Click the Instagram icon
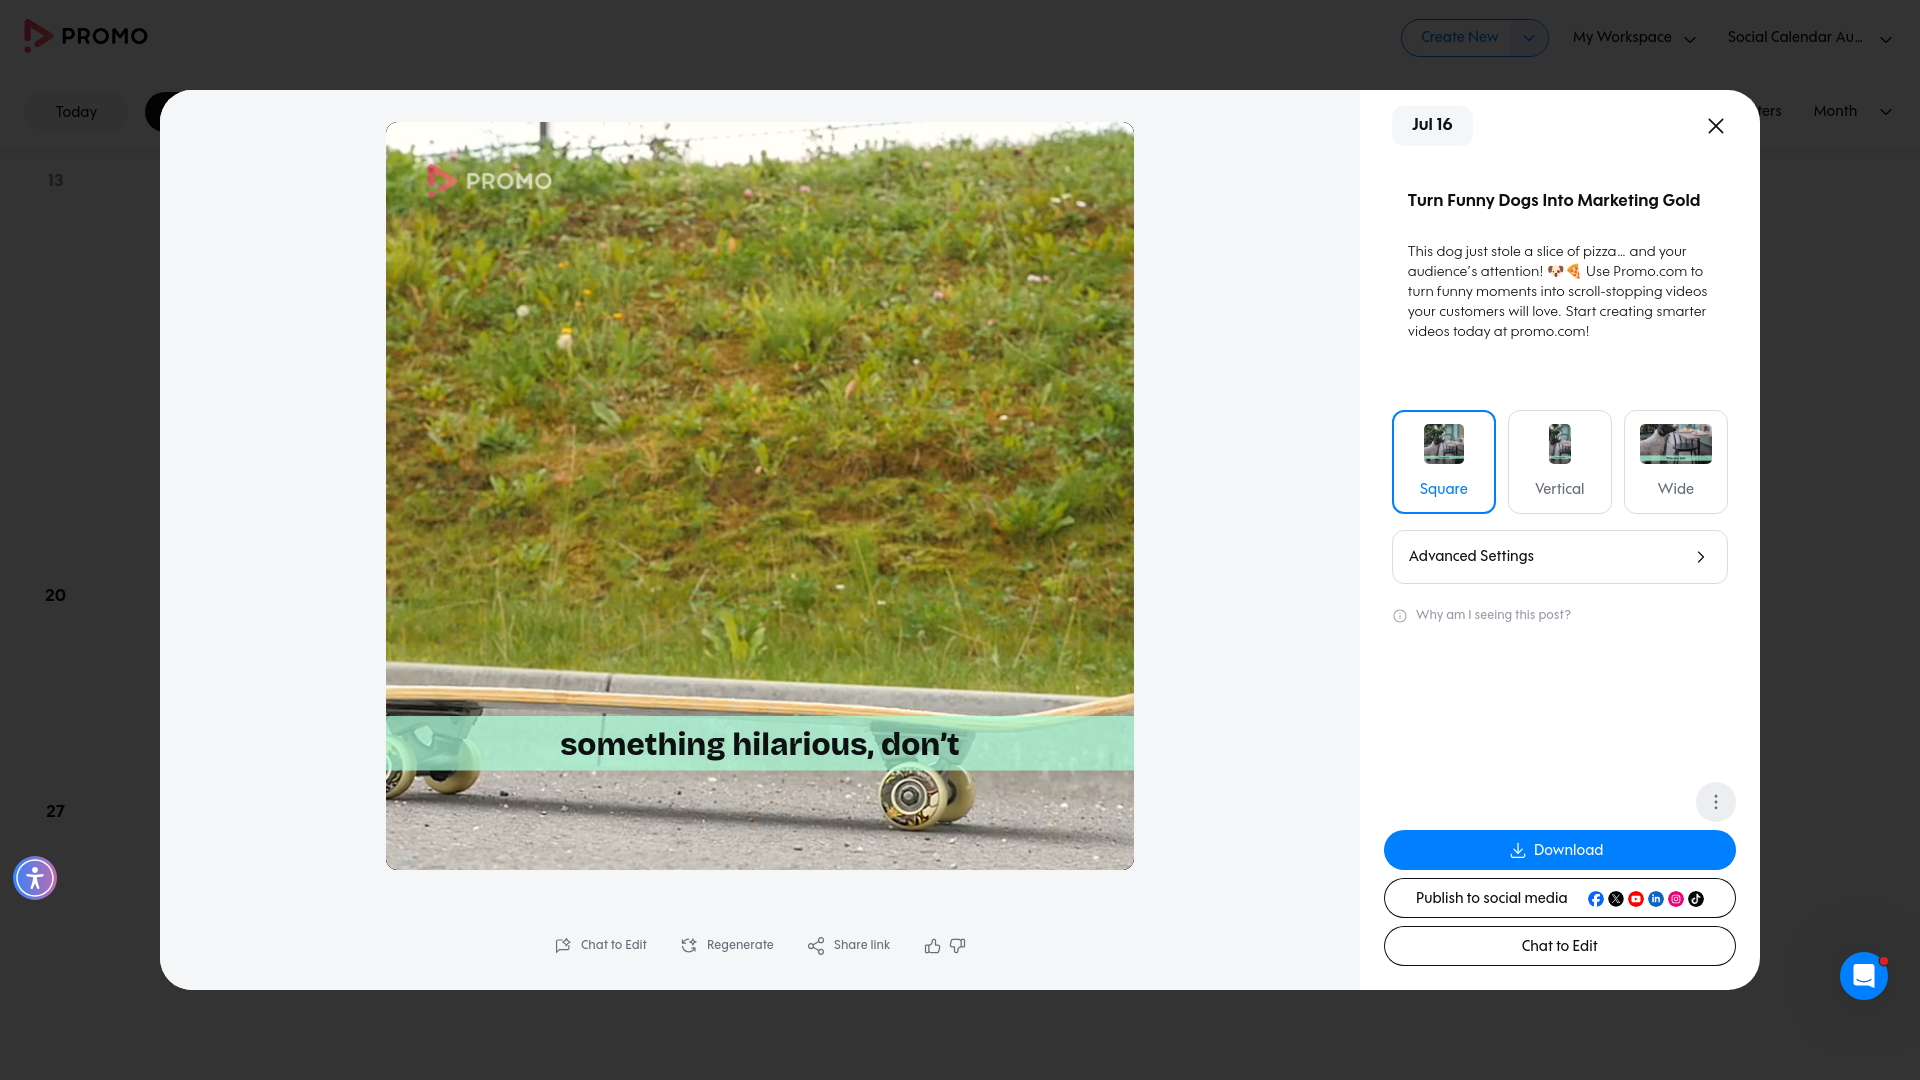Image resolution: width=1920 pixels, height=1080 pixels. 1676,899
